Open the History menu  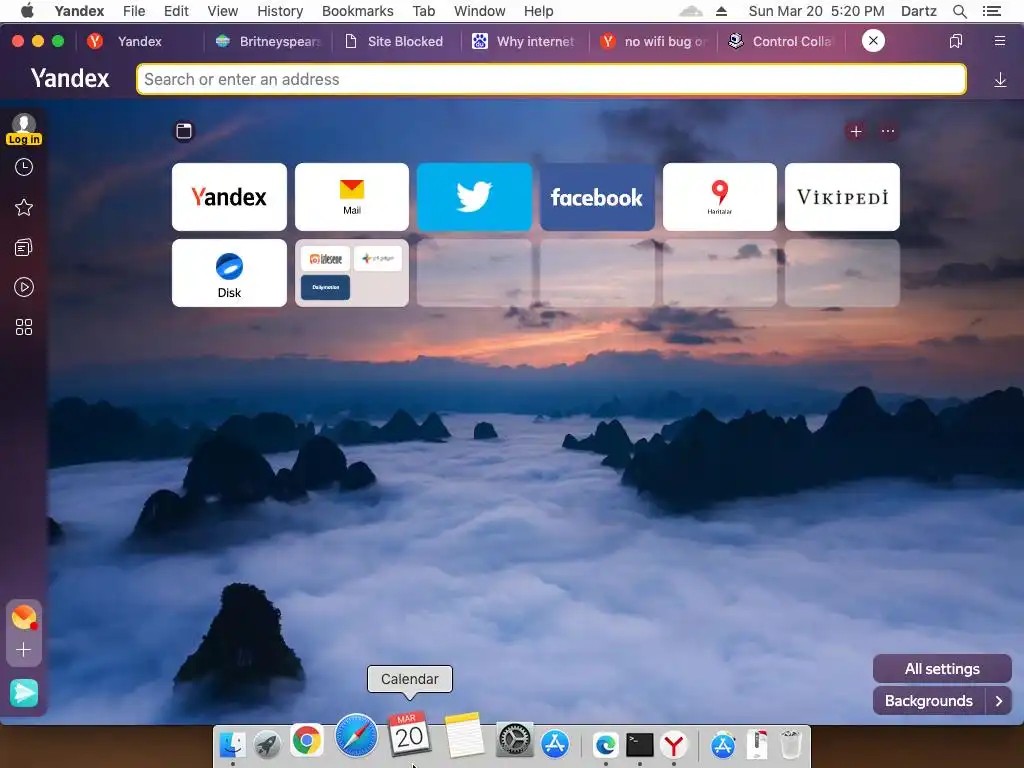(280, 11)
